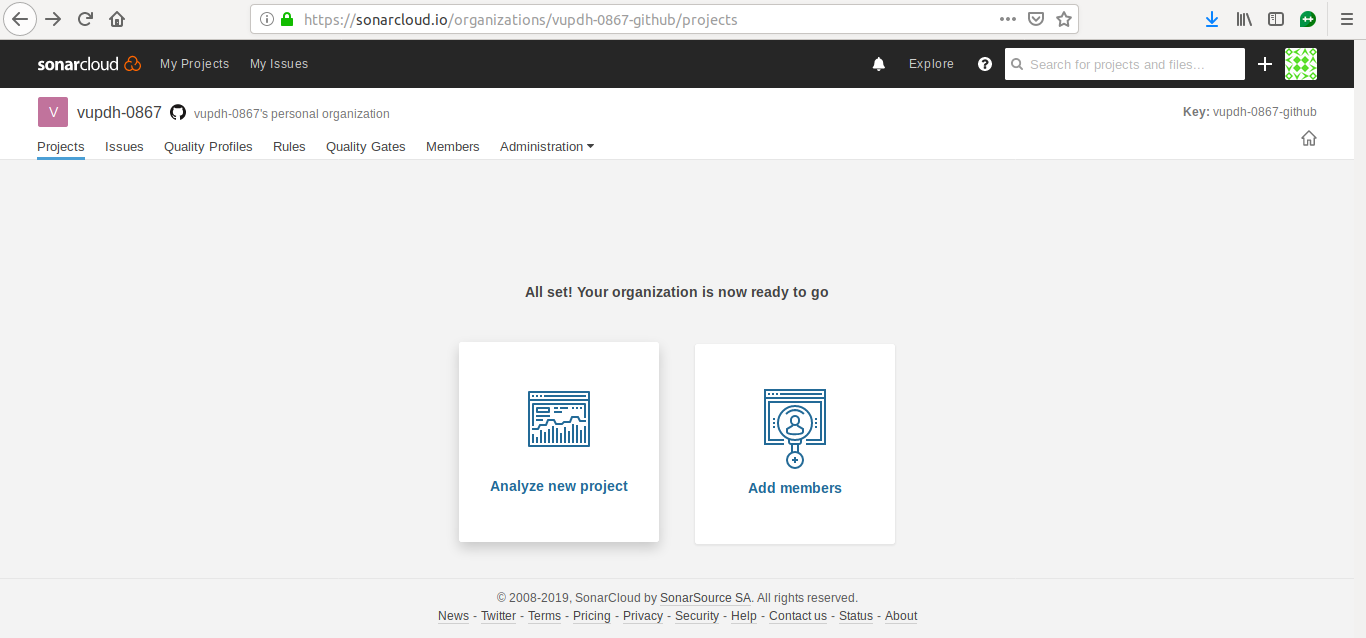Open the Privacy footer link

(643, 616)
